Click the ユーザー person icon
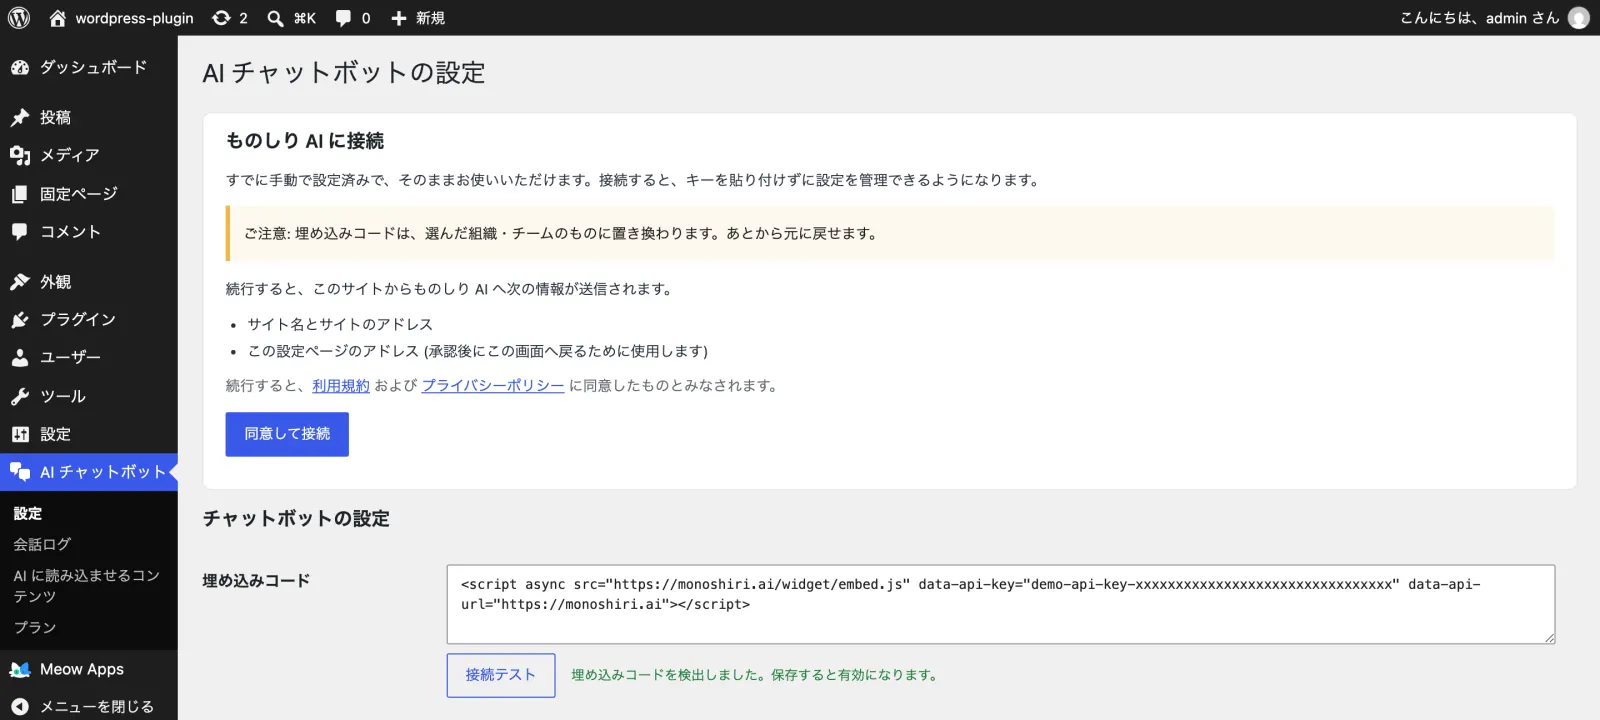Screen dimensions: 1600x720 tap(20, 357)
